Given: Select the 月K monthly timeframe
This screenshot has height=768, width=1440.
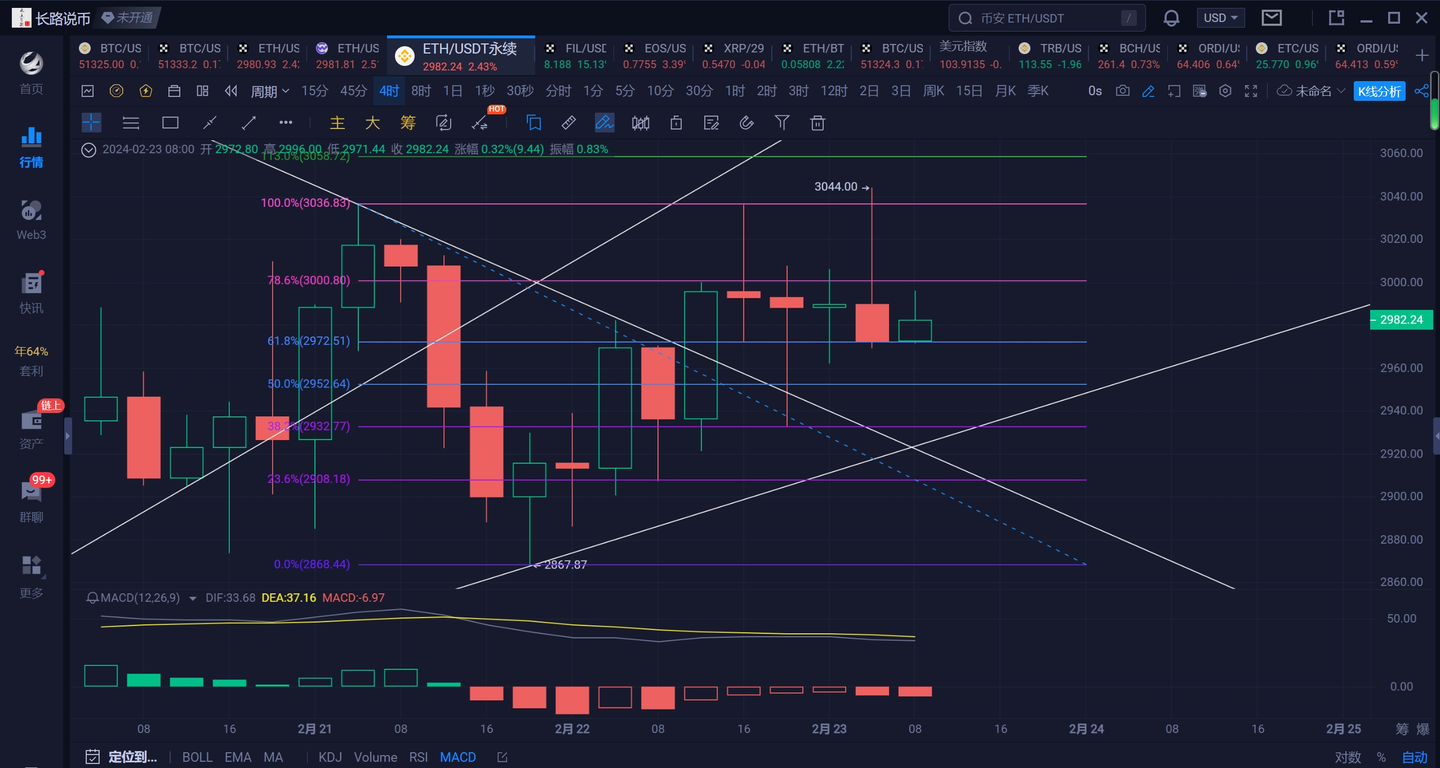Looking at the screenshot, I should click(x=1006, y=91).
